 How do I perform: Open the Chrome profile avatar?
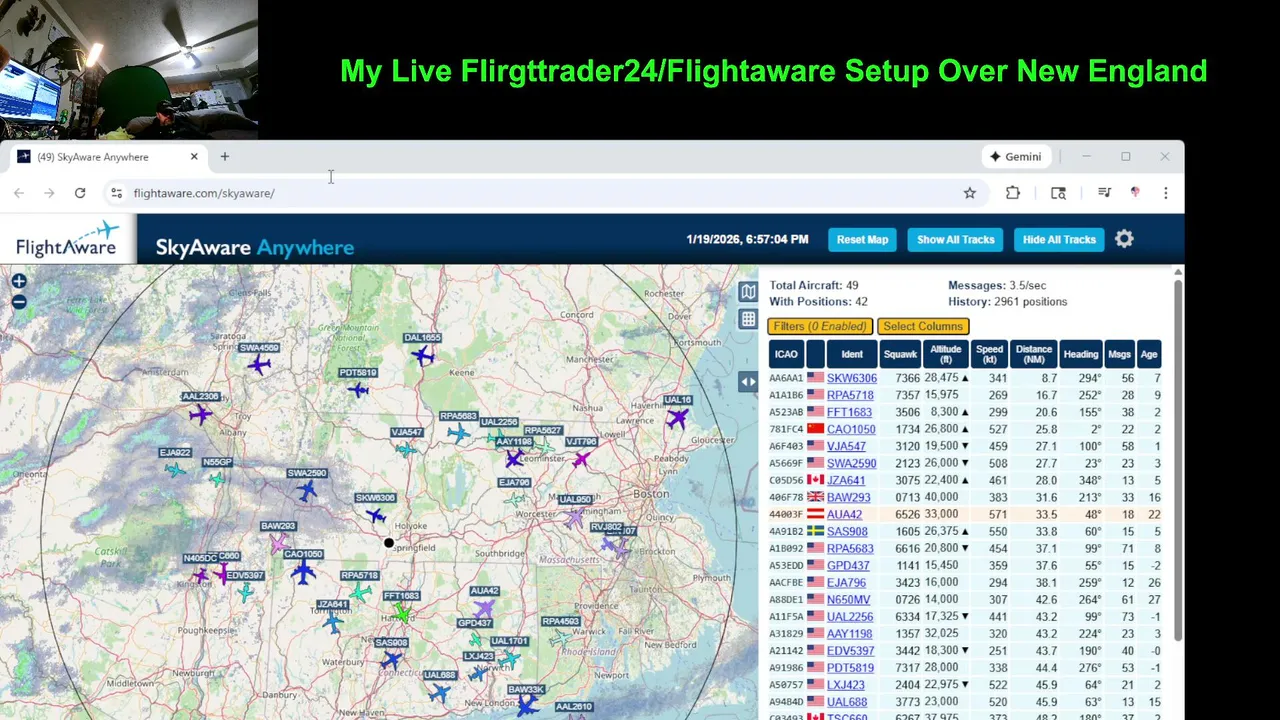1135,193
